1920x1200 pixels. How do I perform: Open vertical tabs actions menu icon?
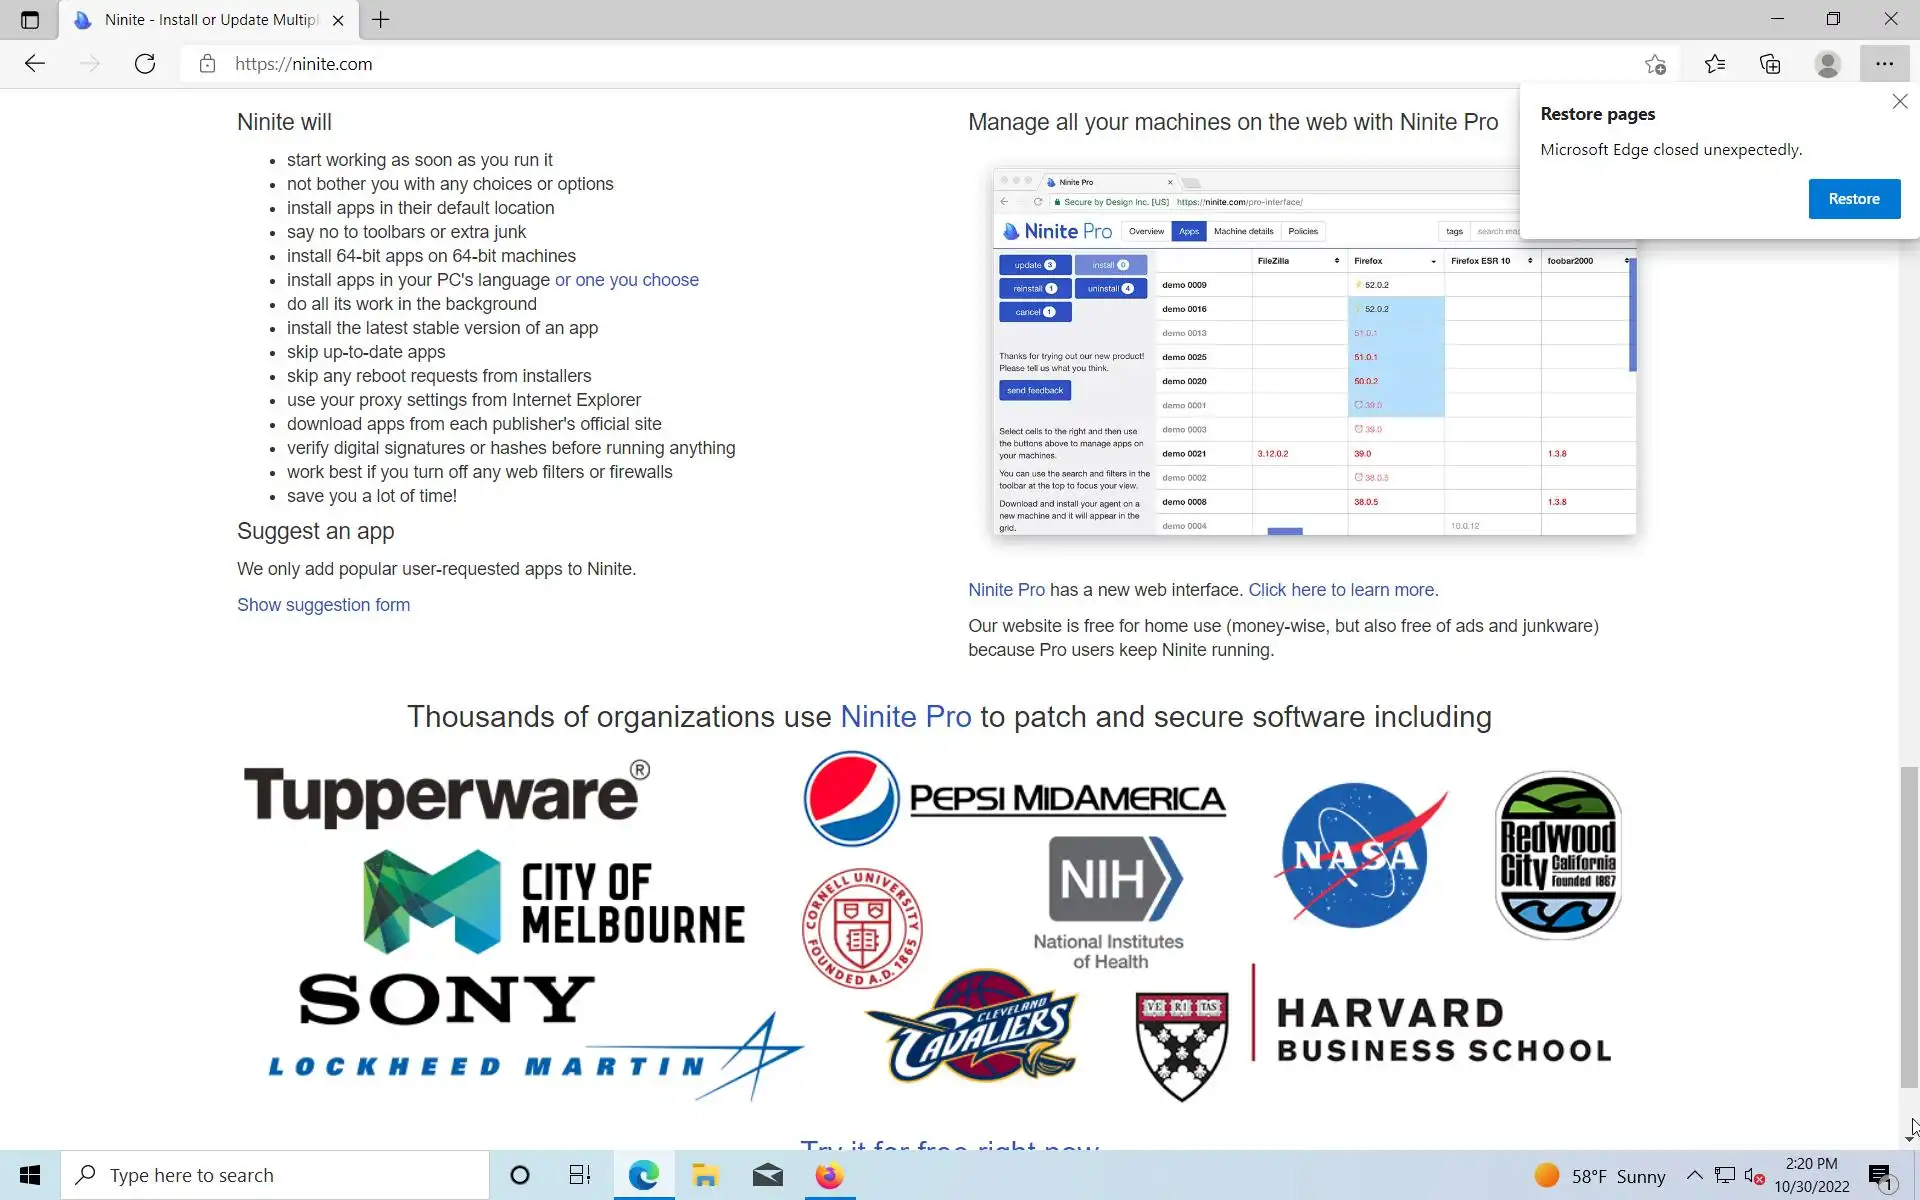tap(30, 20)
